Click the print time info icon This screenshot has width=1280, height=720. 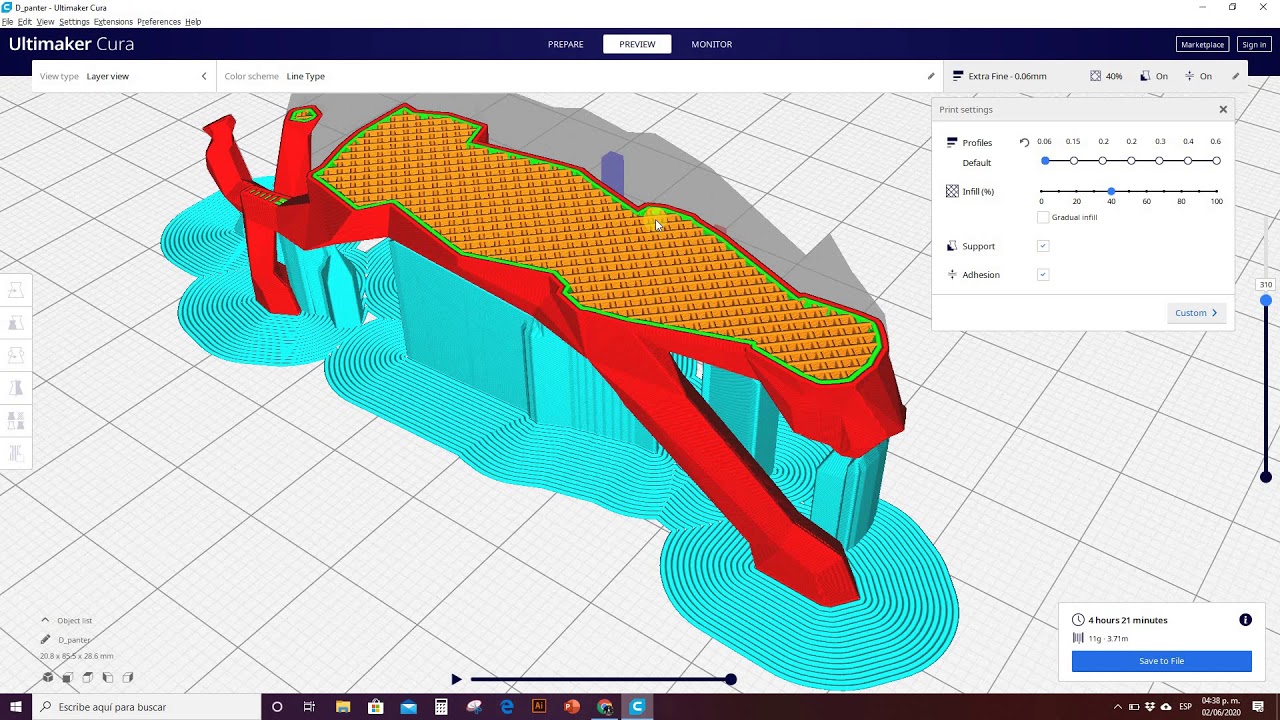coord(1245,620)
